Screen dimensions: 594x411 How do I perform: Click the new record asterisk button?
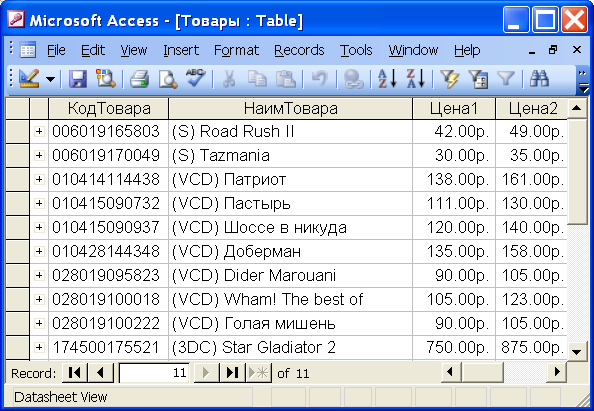(258, 373)
